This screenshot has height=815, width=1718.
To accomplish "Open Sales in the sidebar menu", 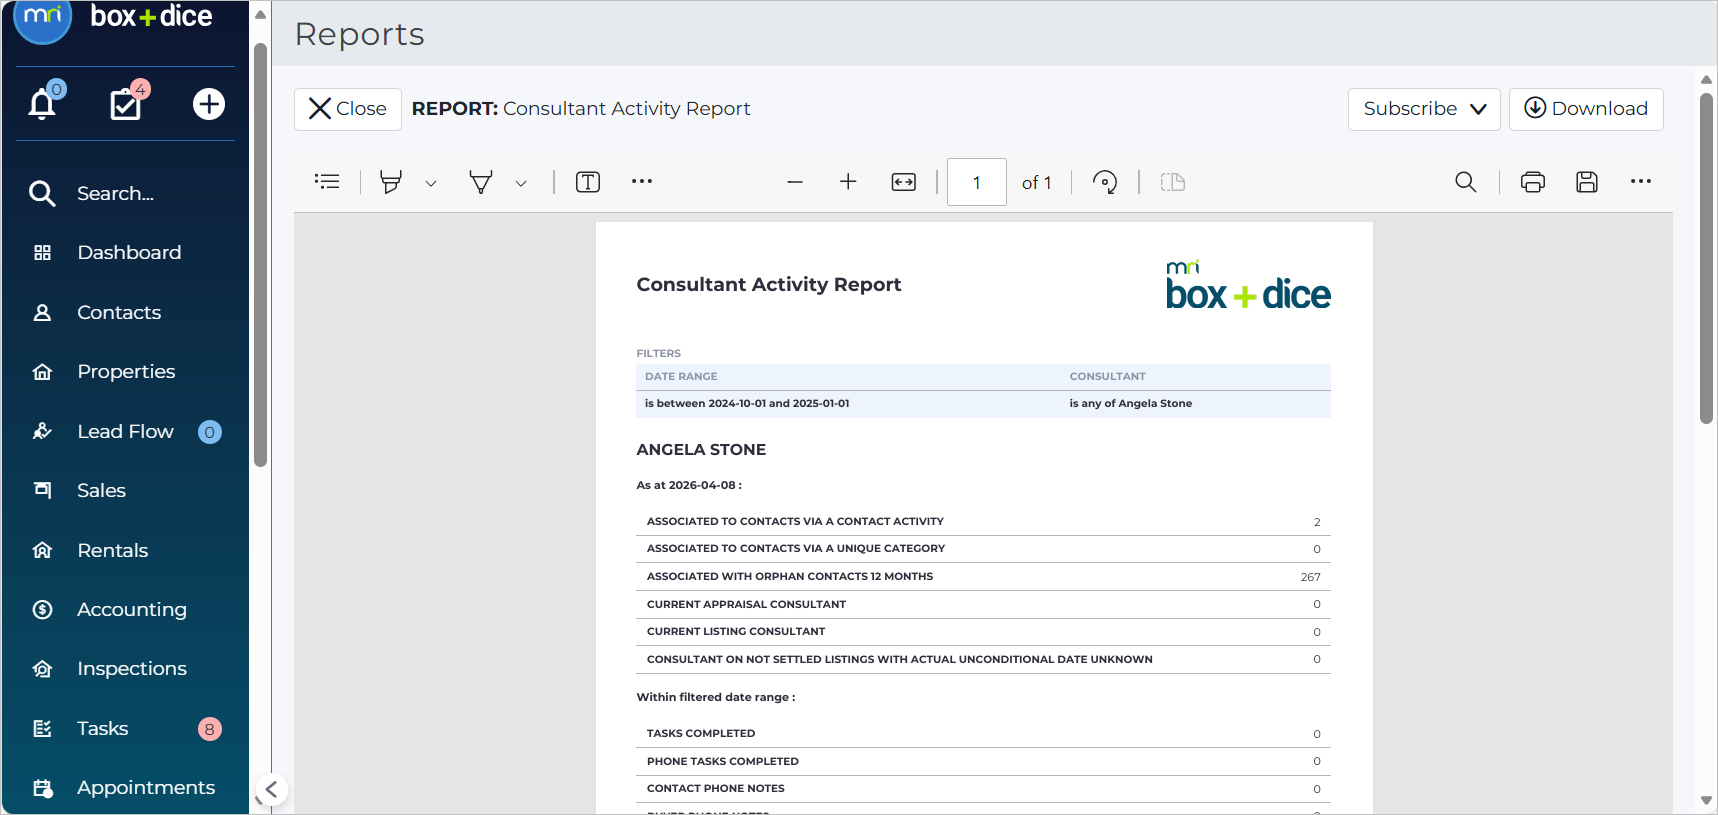I will coord(101,491).
